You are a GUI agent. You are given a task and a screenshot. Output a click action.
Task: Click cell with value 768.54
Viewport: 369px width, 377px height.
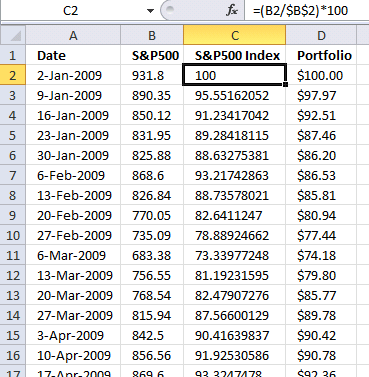[152, 295]
